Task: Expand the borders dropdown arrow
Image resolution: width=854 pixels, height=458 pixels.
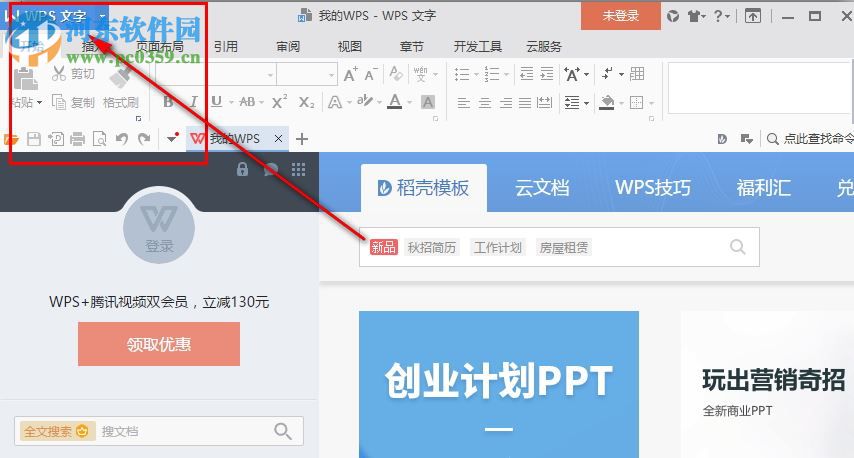Action: click(651, 103)
